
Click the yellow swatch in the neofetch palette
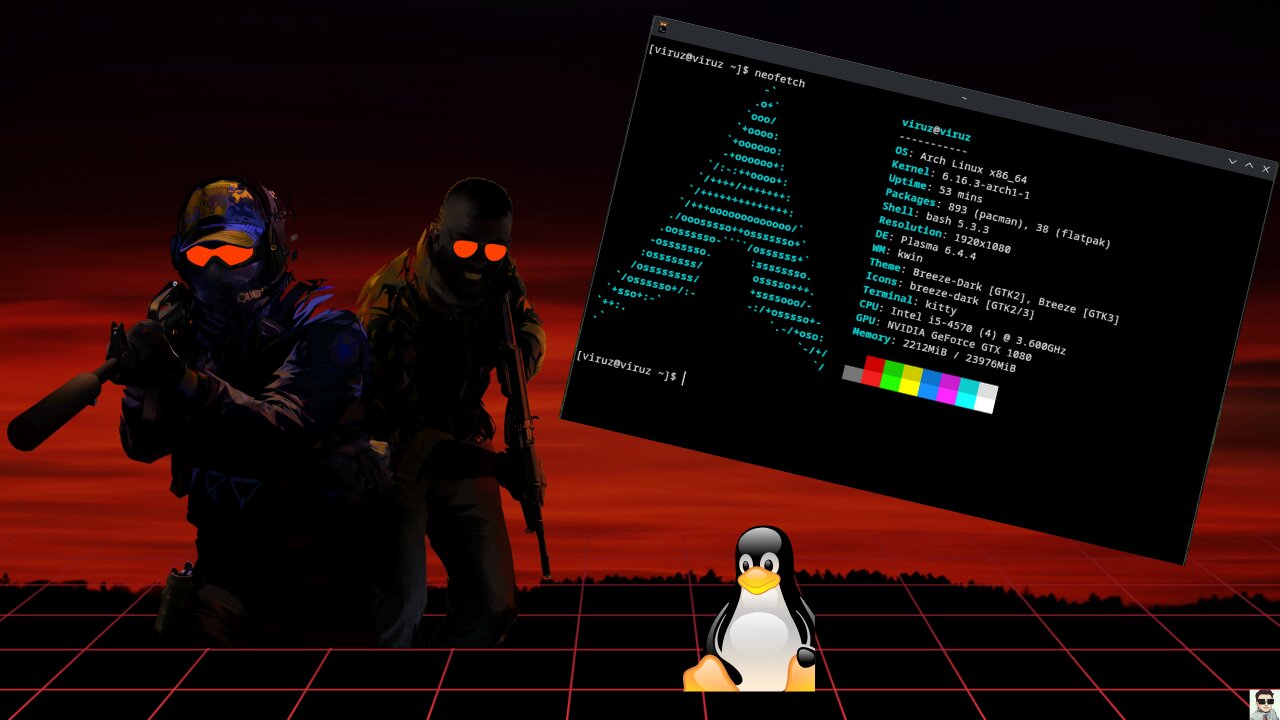[910, 381]
